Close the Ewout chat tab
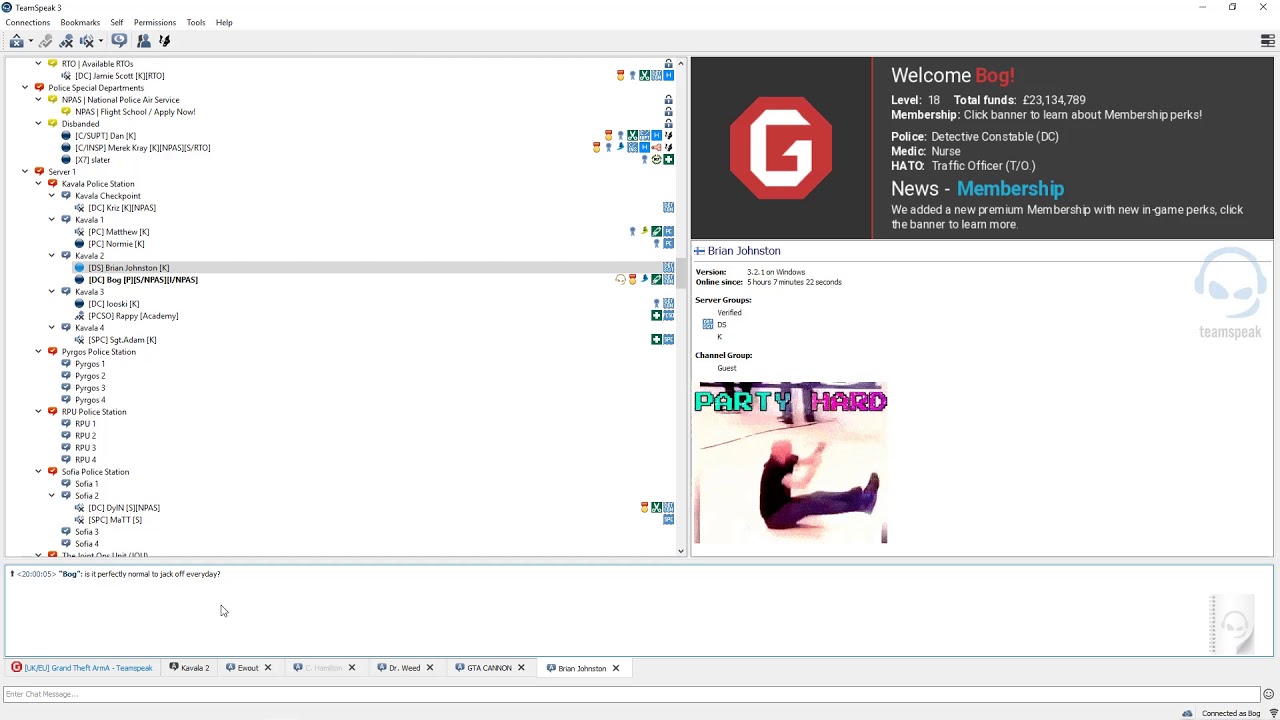Viewport: 1280px width, 720px height. tap(268, 668)
